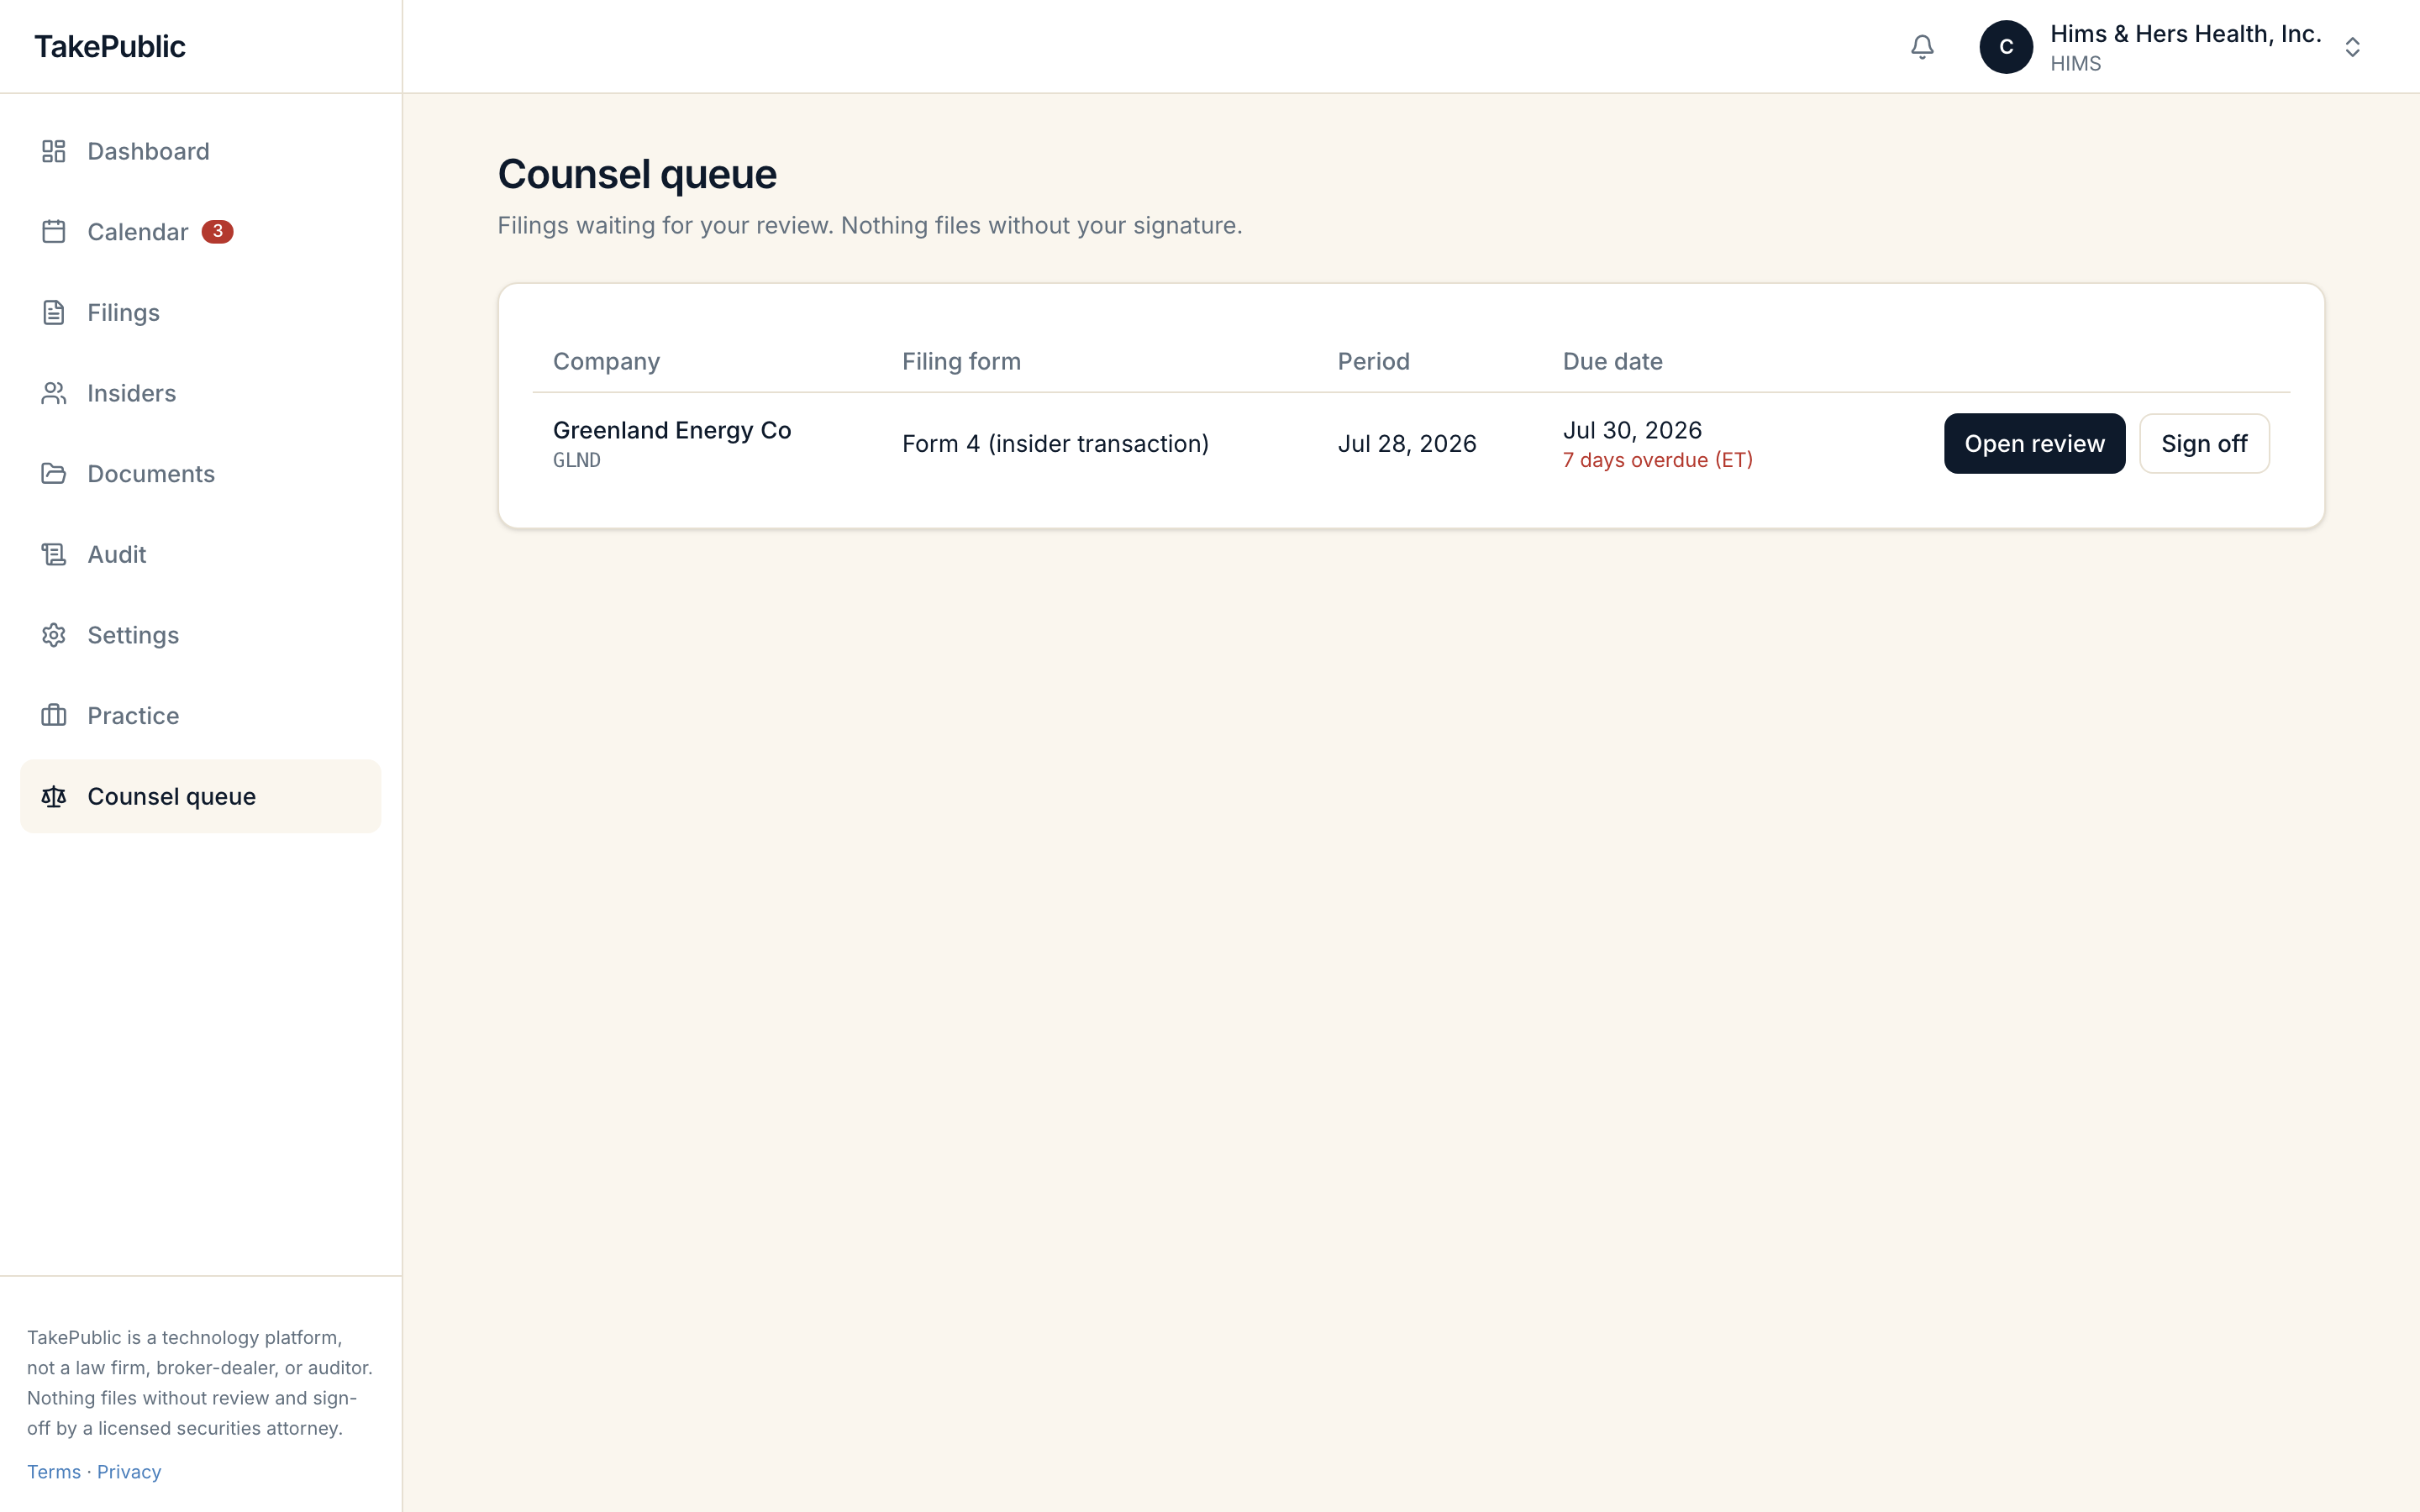This screenshot has height=1512, width=2420.
Task: Click the Counsel queue scales icon
Action: pyautogui.click(x=54, y=796)
